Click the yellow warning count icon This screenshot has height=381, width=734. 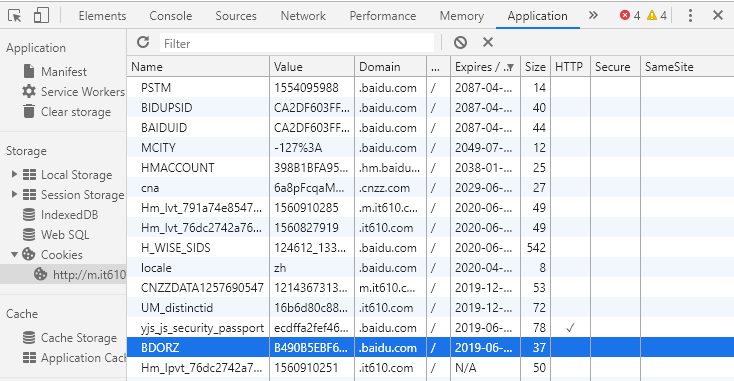[x=652, y=15]
